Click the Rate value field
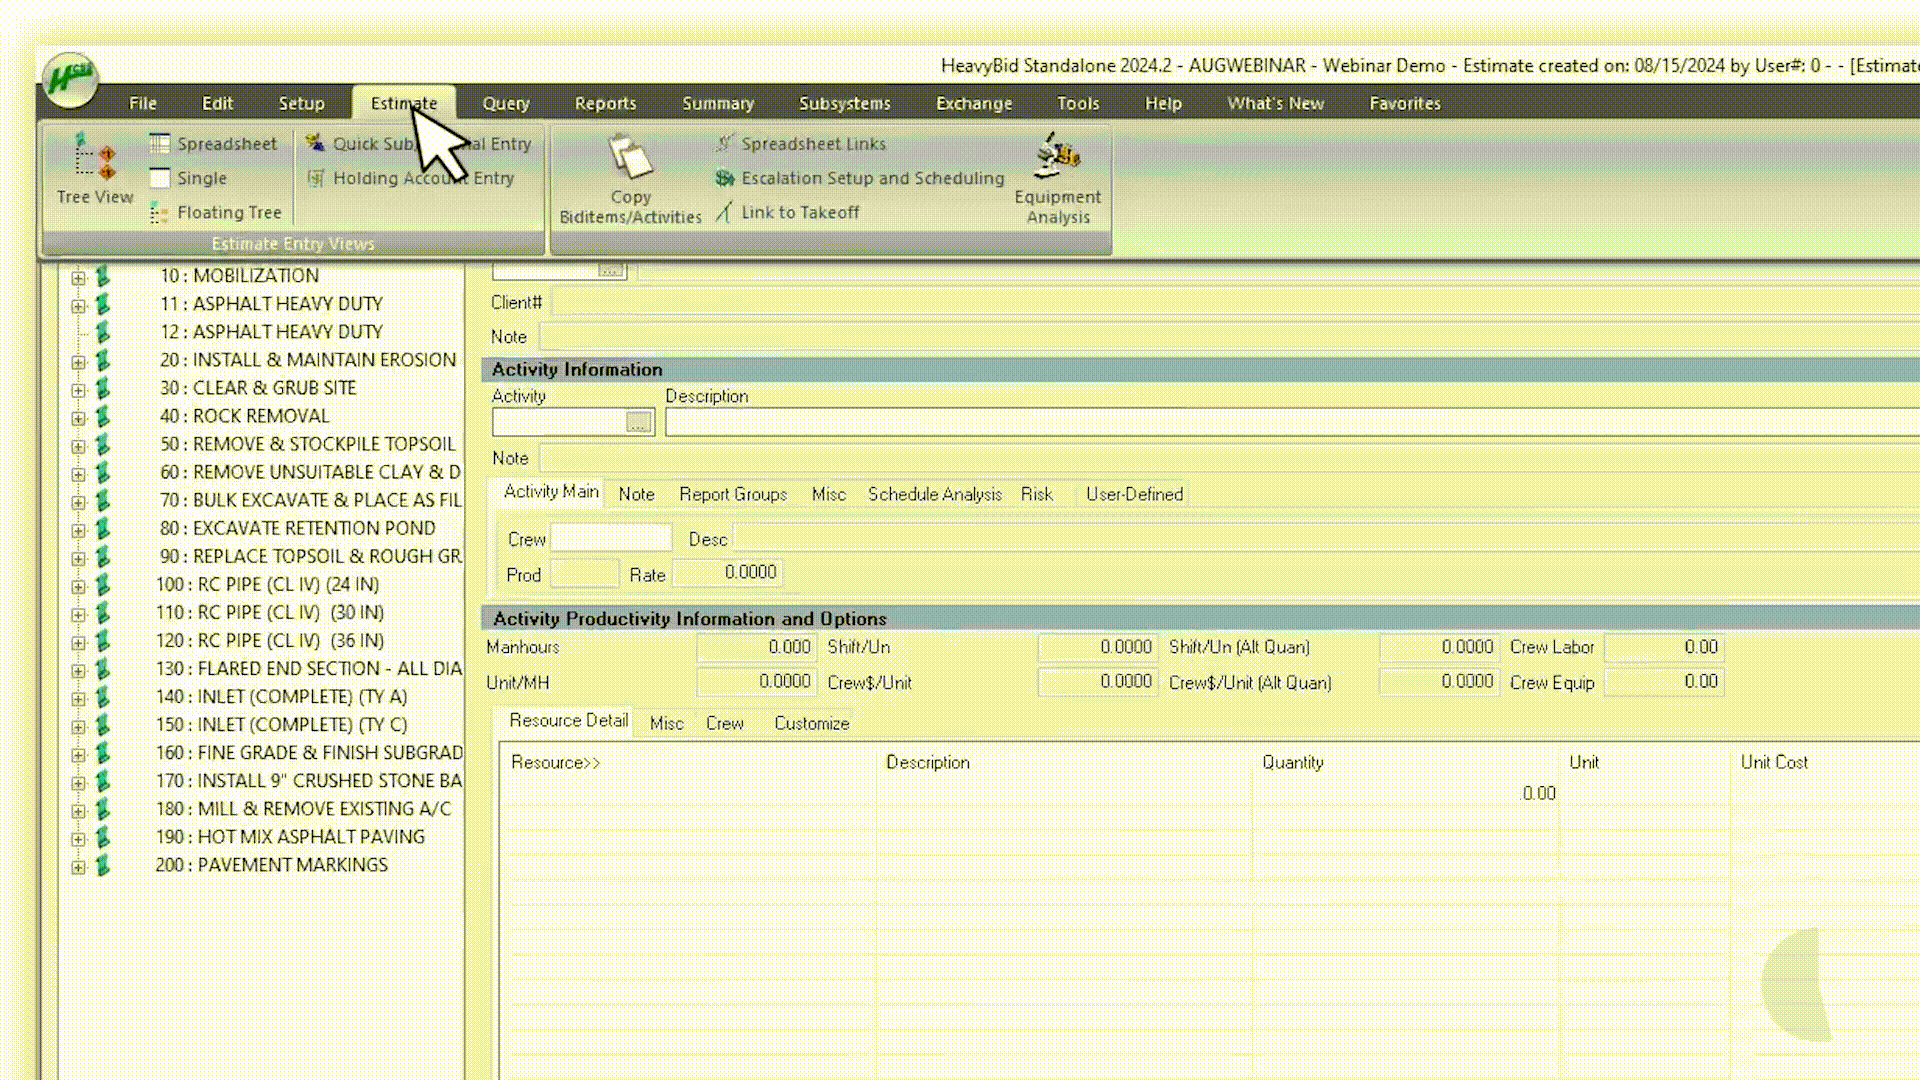The image size is (1920, 1080). [727, 573]
